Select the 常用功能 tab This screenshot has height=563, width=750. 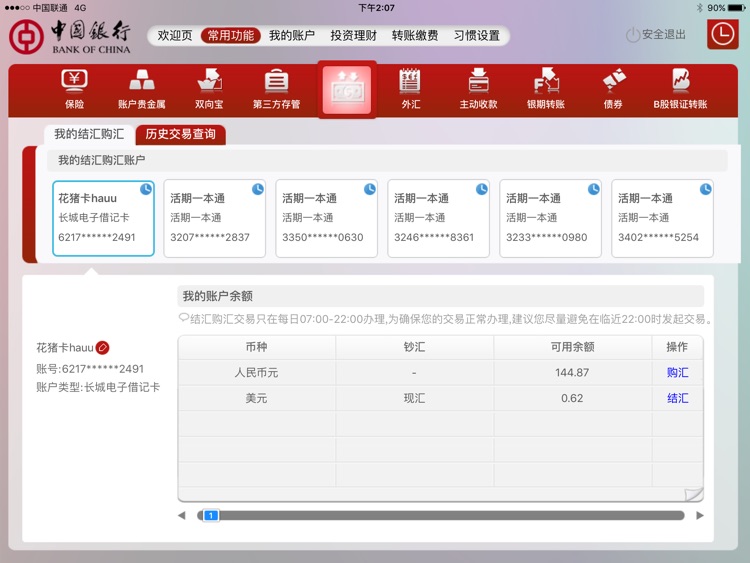click(231, 35)
